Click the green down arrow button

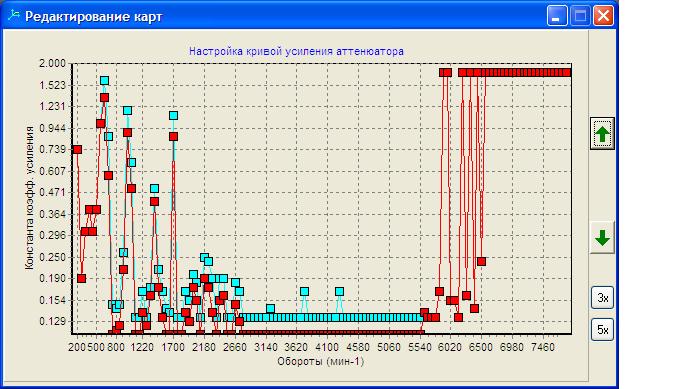602,238
